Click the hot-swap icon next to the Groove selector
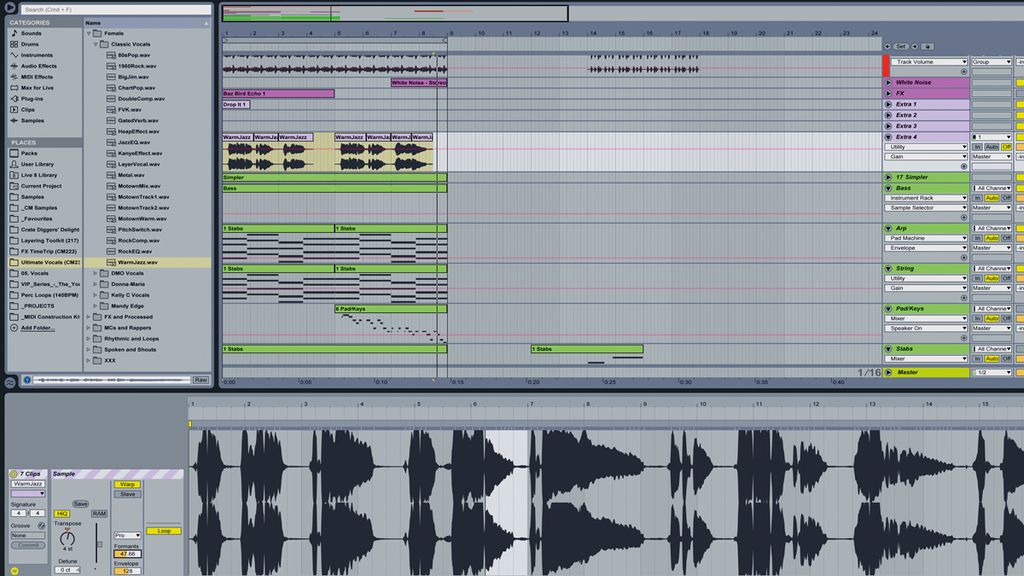Image resolution: width=1024 pixels, height=576 pixels. click(x=39, y=526)
